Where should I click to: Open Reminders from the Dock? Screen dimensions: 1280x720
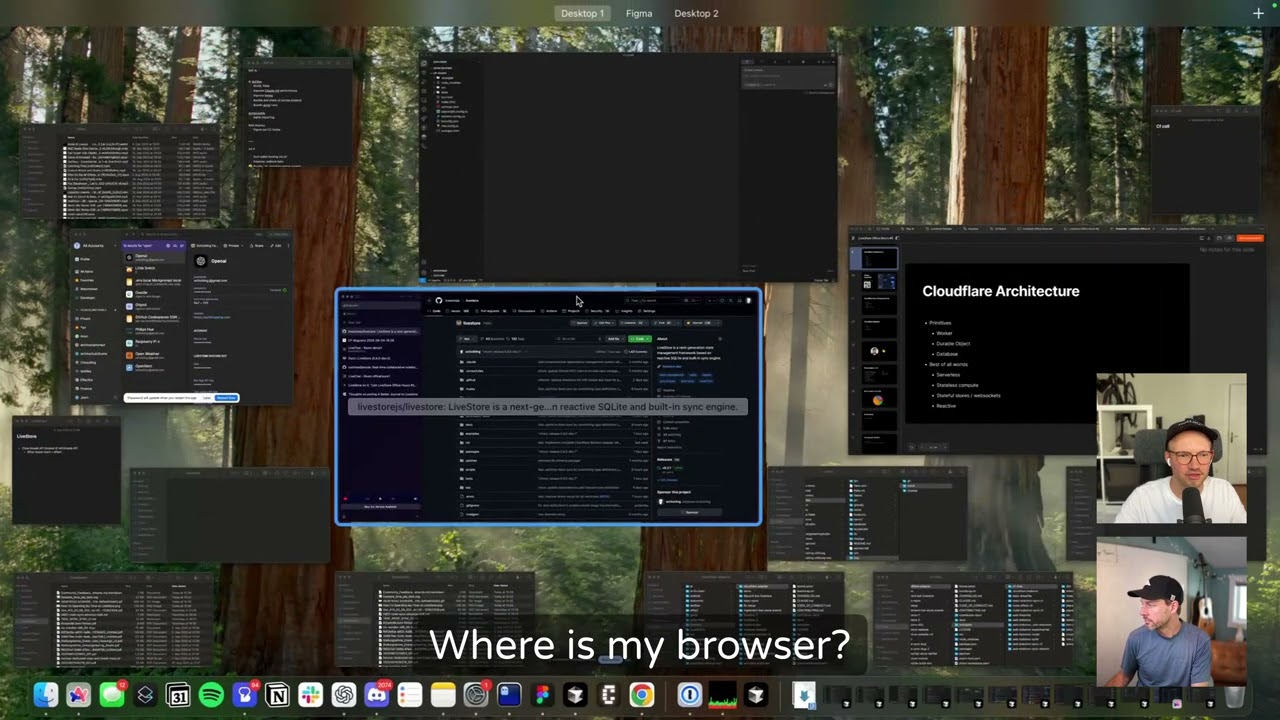pyautogui.click(x=409, y=695)
